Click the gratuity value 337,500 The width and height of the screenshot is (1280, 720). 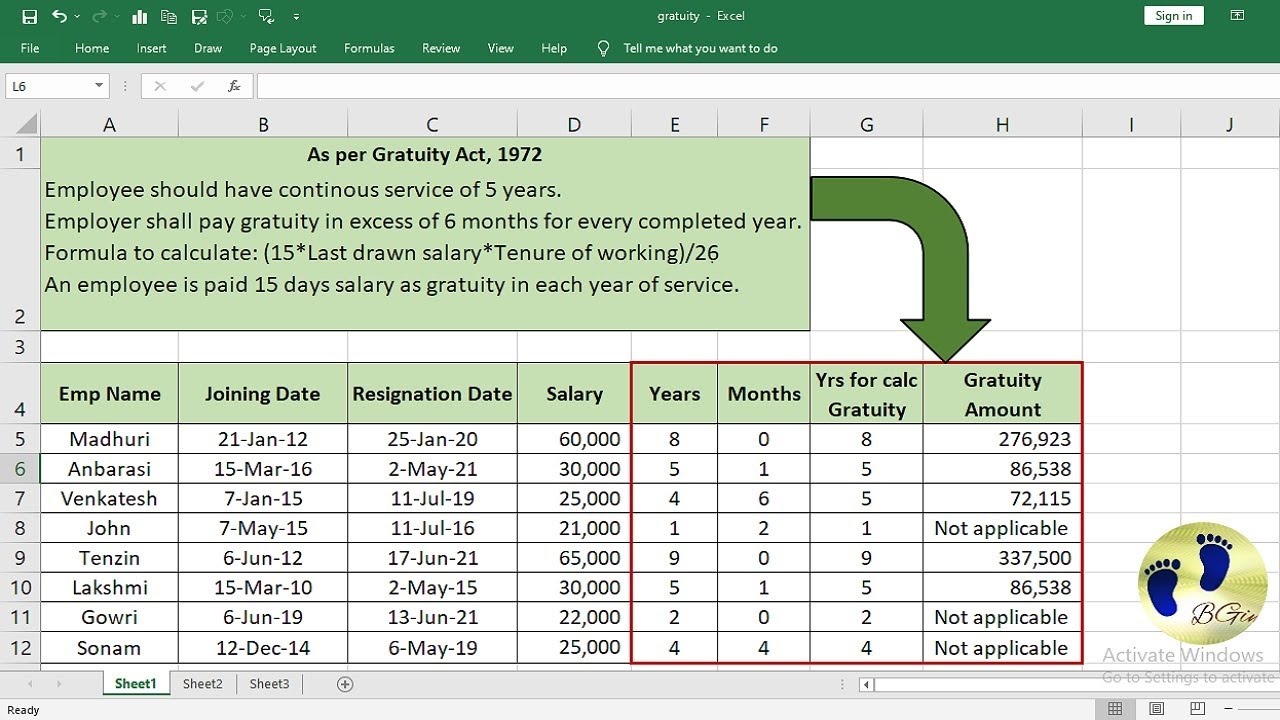pos(1002,558)
